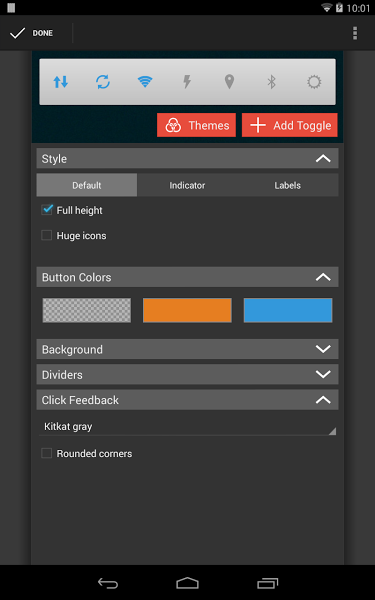The height and width of the screenshot is (600, 375).
Task: Switch to the Indicator style tab
Action: [x=187, y=185]
